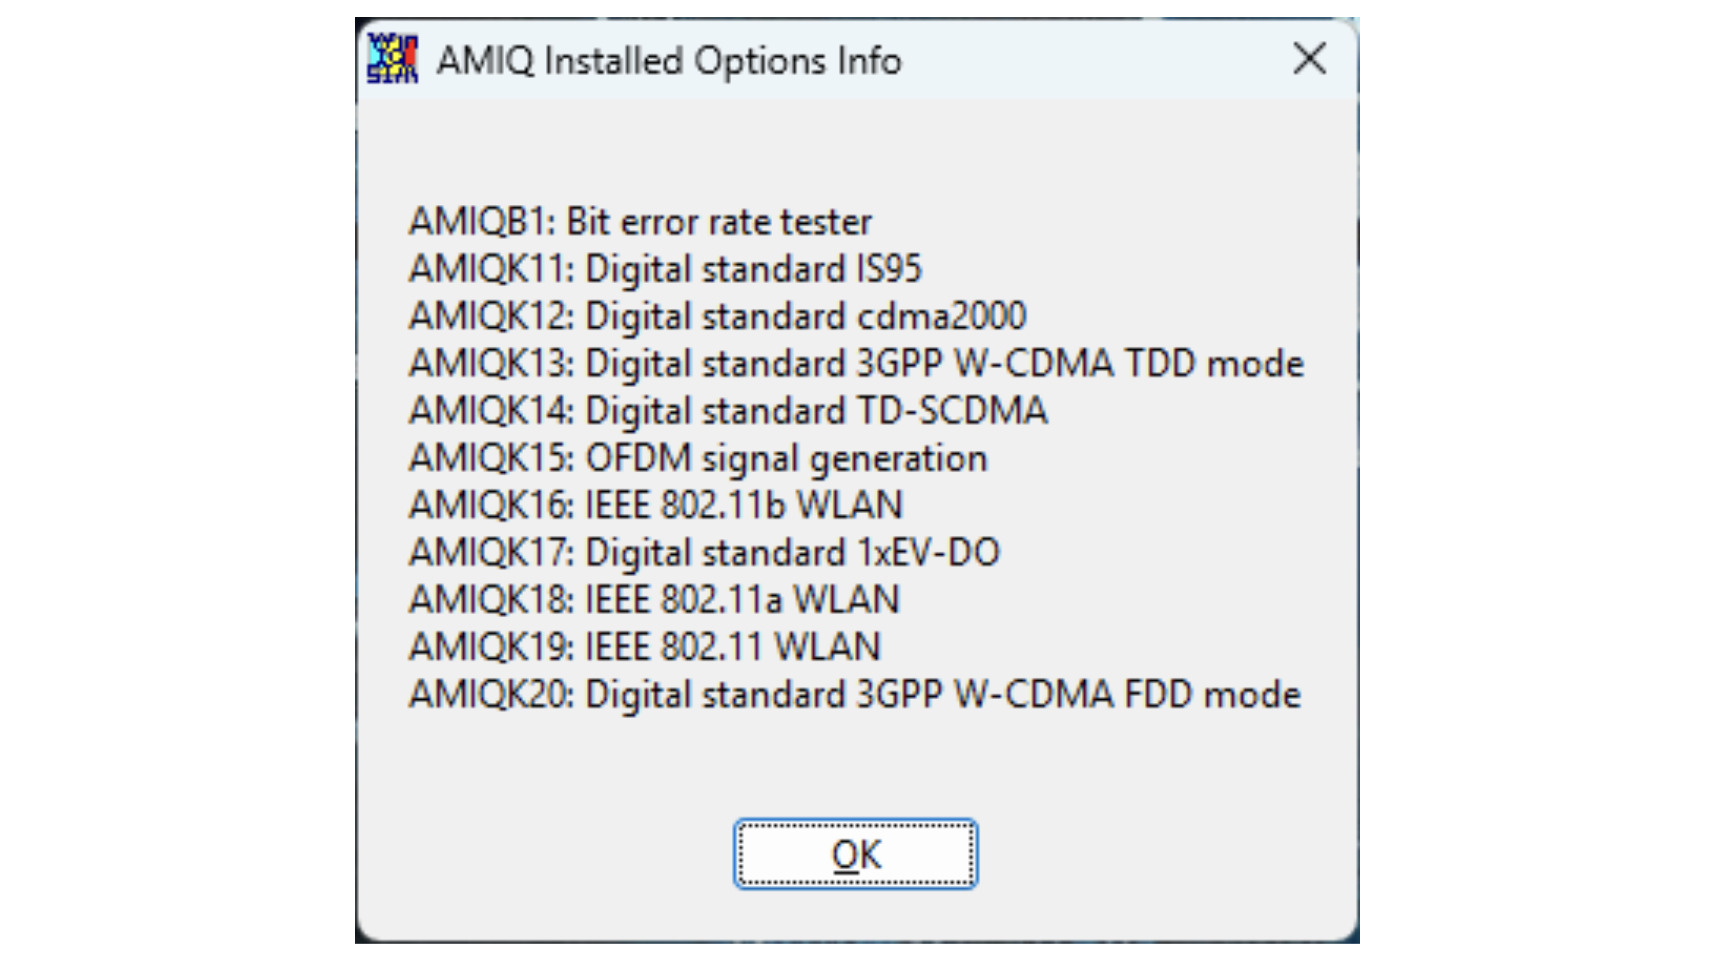Image resolution: width=1710 pixels, height=960 pixels.
Task: Select AMIQK13 3GPP W-CDMA TDD mode entry
Action: tap(855, 363)
